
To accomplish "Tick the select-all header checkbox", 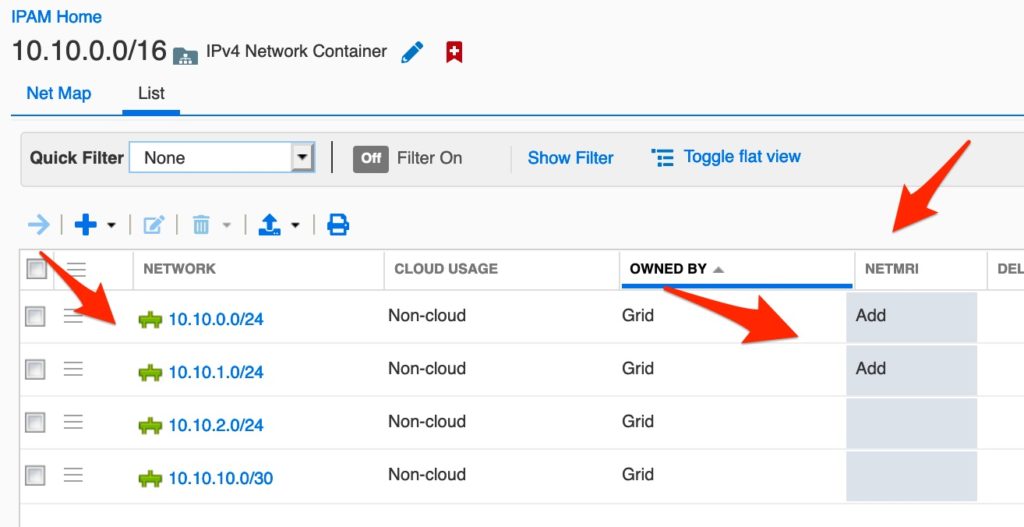I will tap(36, 269).
